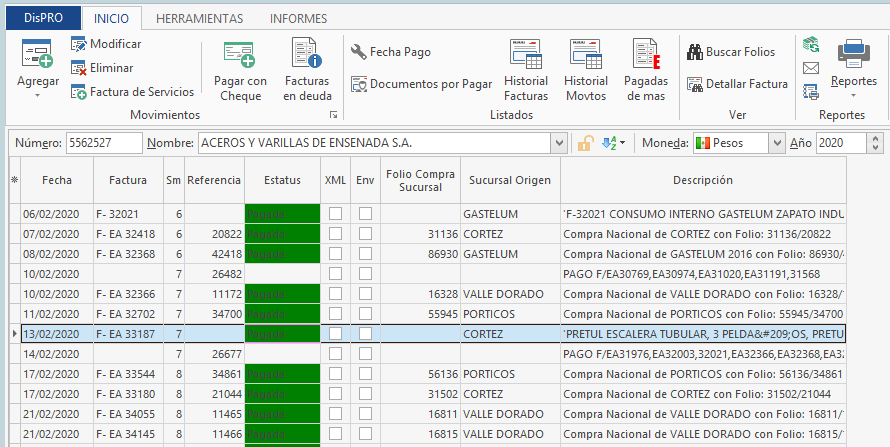Screen dimensions: 890x447
Task: Click the green money stack icon in Reportes
Action: [x=811, y=44]
